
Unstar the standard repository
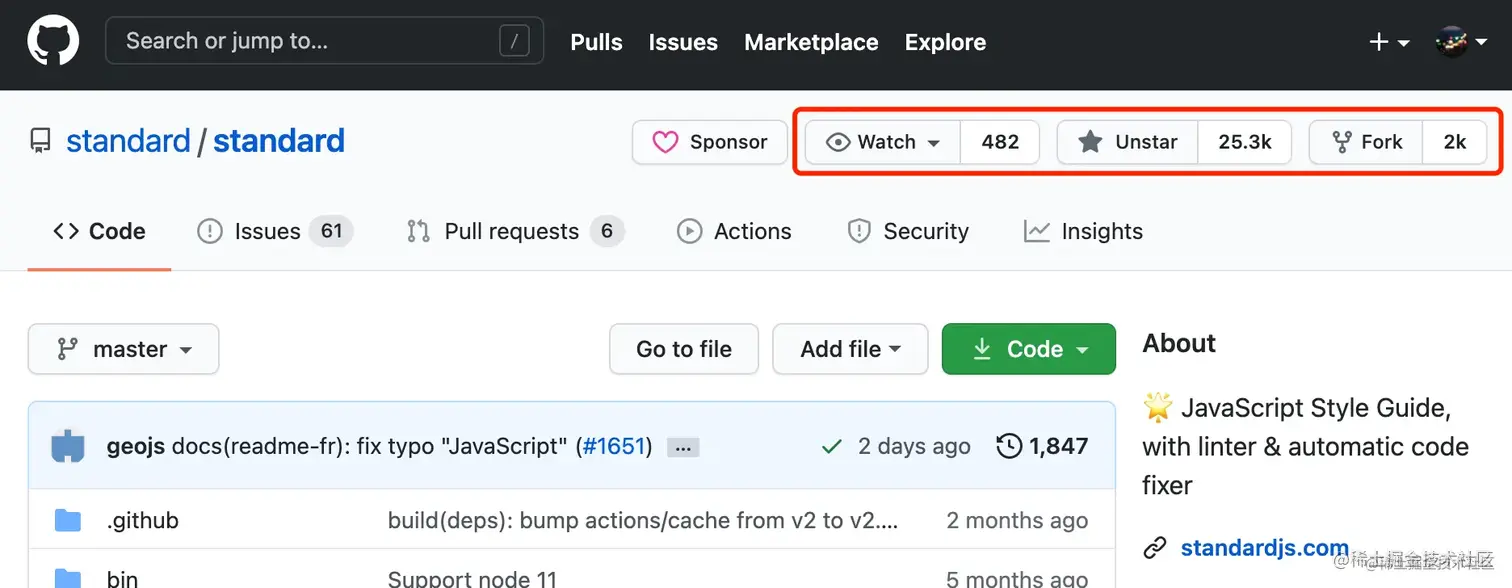click(1128, 142)
